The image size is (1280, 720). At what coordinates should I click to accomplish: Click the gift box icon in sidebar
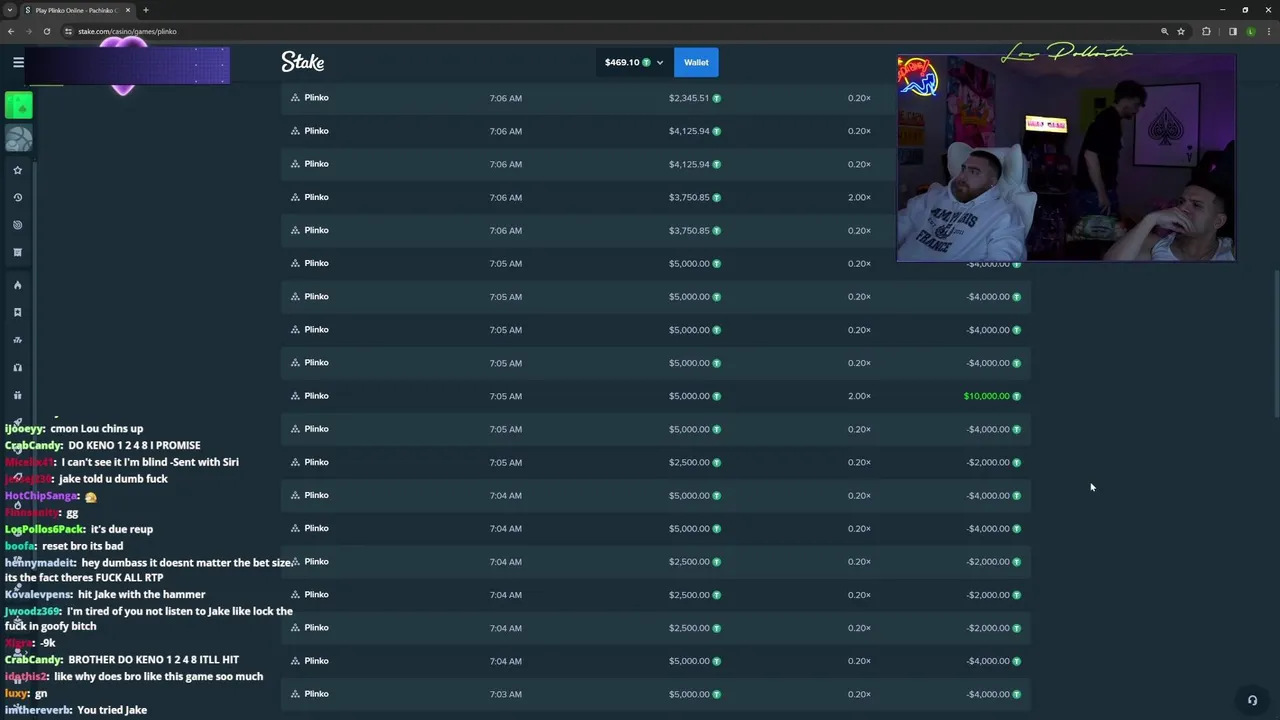click(17, 395)
